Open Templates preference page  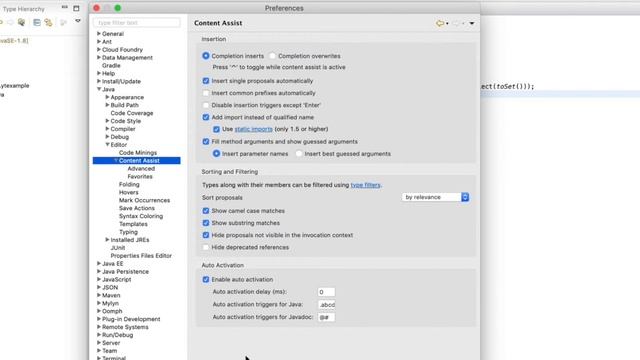pos(133,224)
